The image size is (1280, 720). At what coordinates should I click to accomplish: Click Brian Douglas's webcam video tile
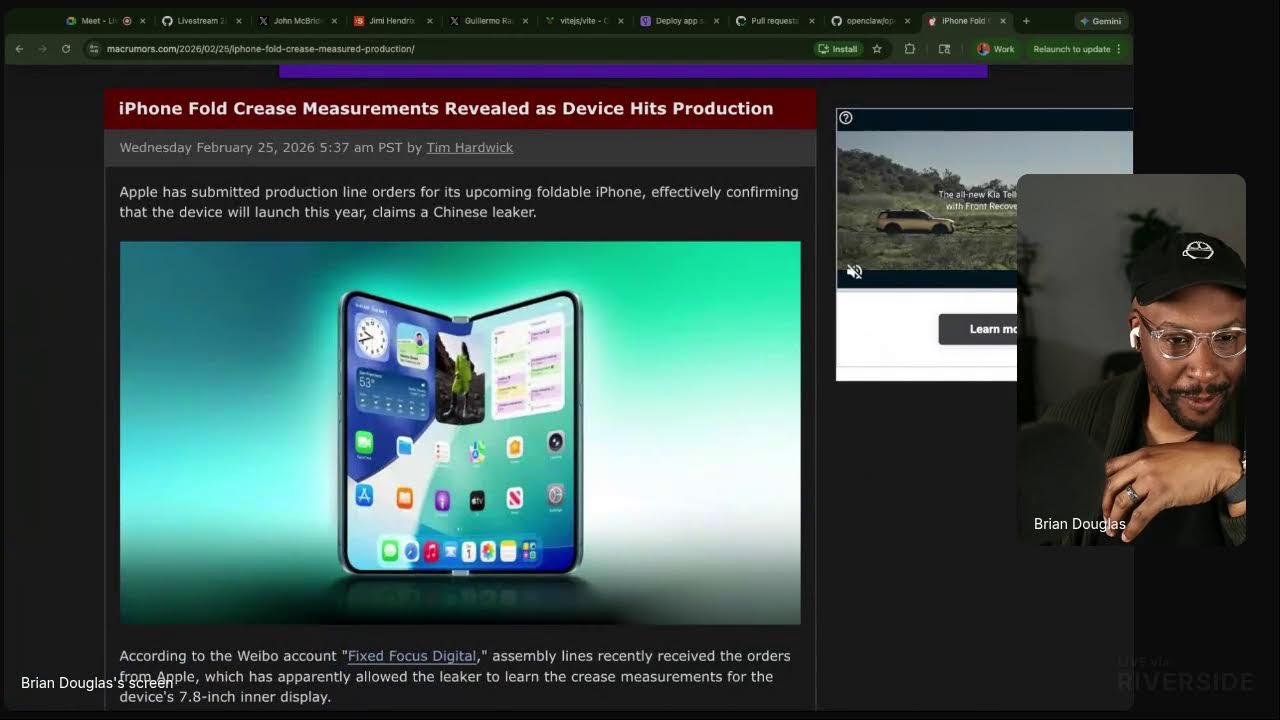click(x=1131, y=360)
